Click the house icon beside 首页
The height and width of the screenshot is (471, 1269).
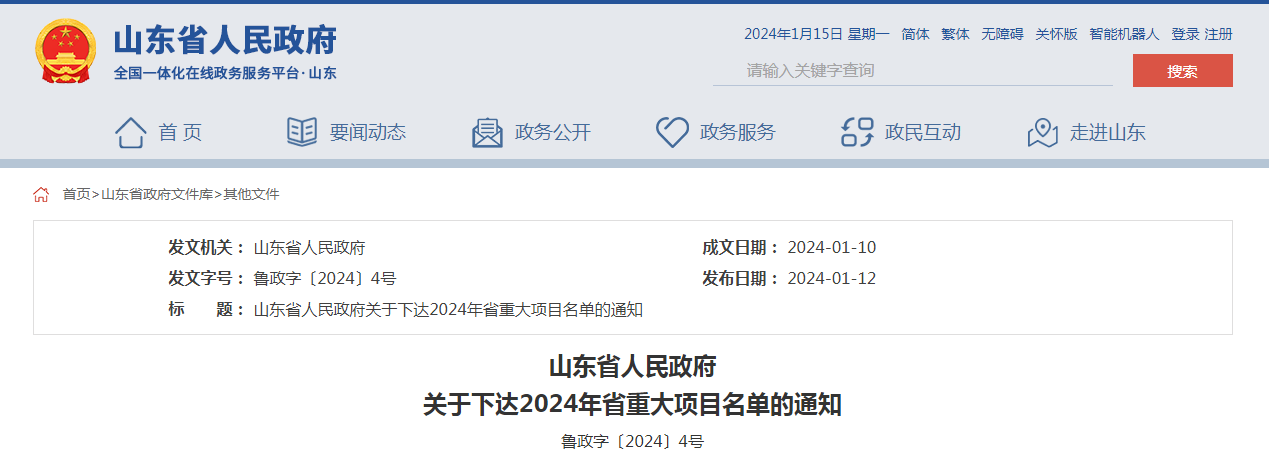click(x=131, y=132)
